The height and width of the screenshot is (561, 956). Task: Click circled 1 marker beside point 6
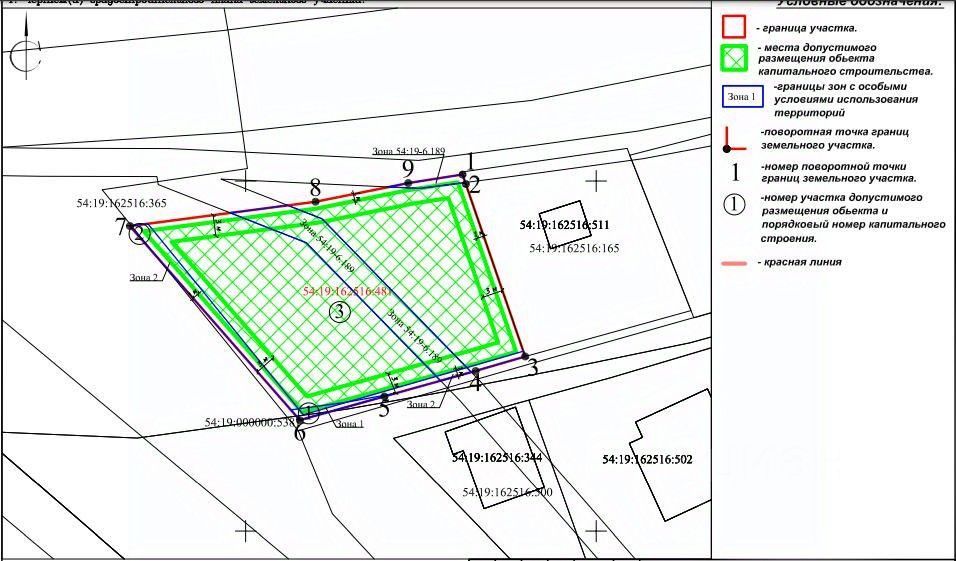(x=309, y=412)
